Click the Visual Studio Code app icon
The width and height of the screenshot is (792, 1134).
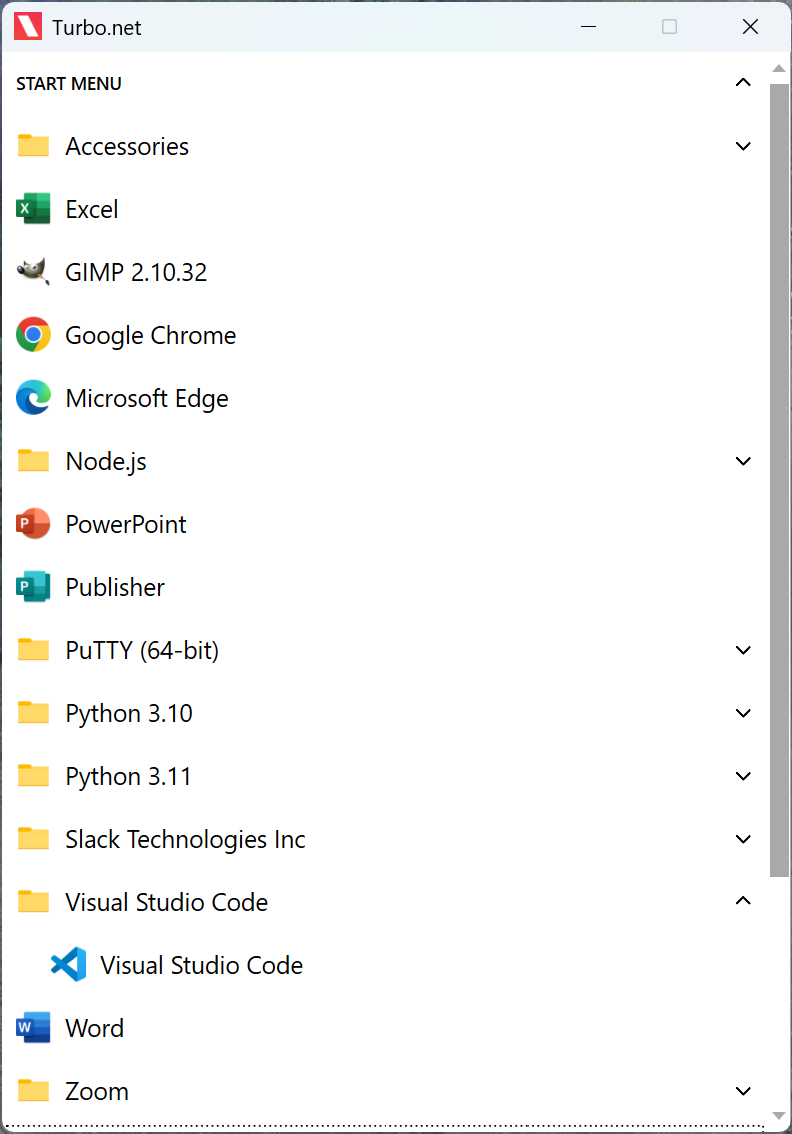coord(69,964)
